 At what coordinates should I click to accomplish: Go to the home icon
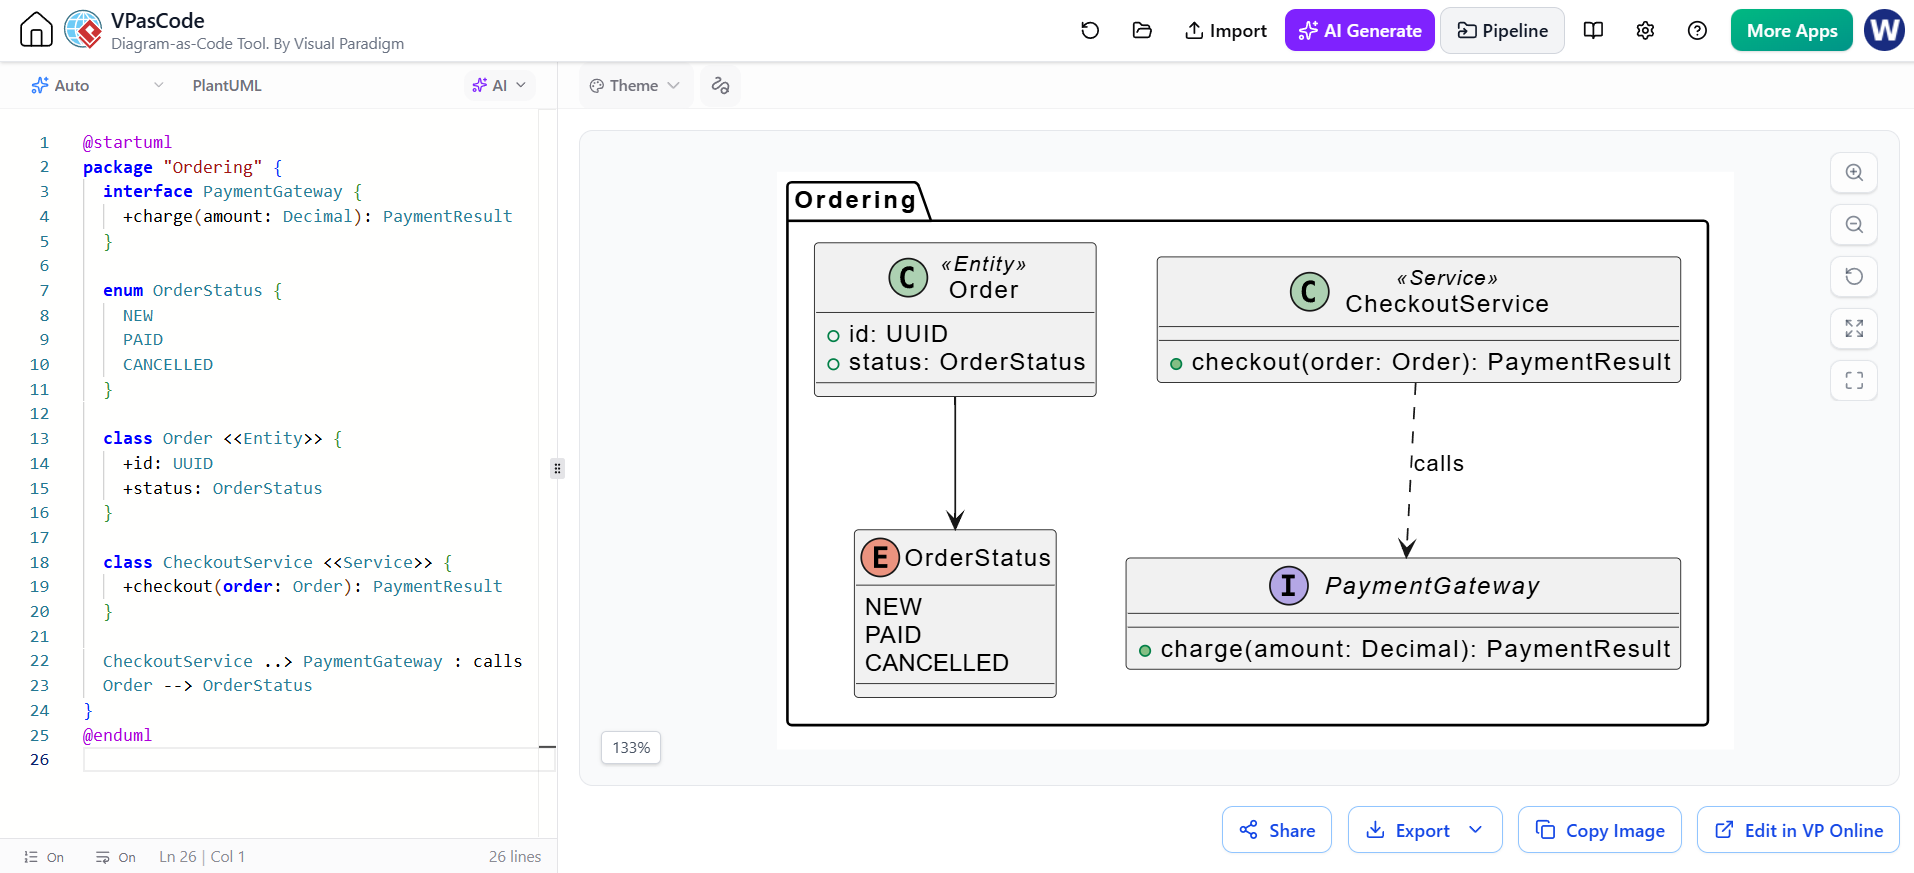coord(36,30)
